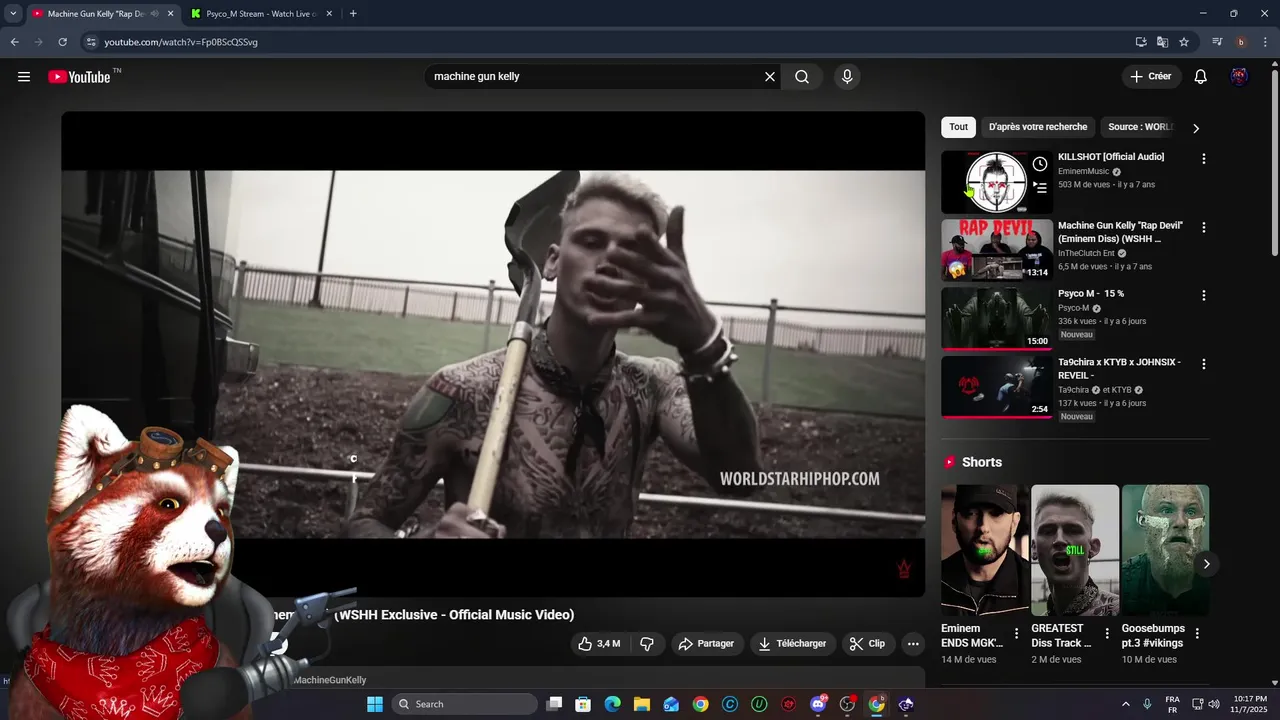Image resolution: width=1280 pixels, height=720 pixels.
Task: Go to the YouTube home logo
Action: tap(79, 77)
